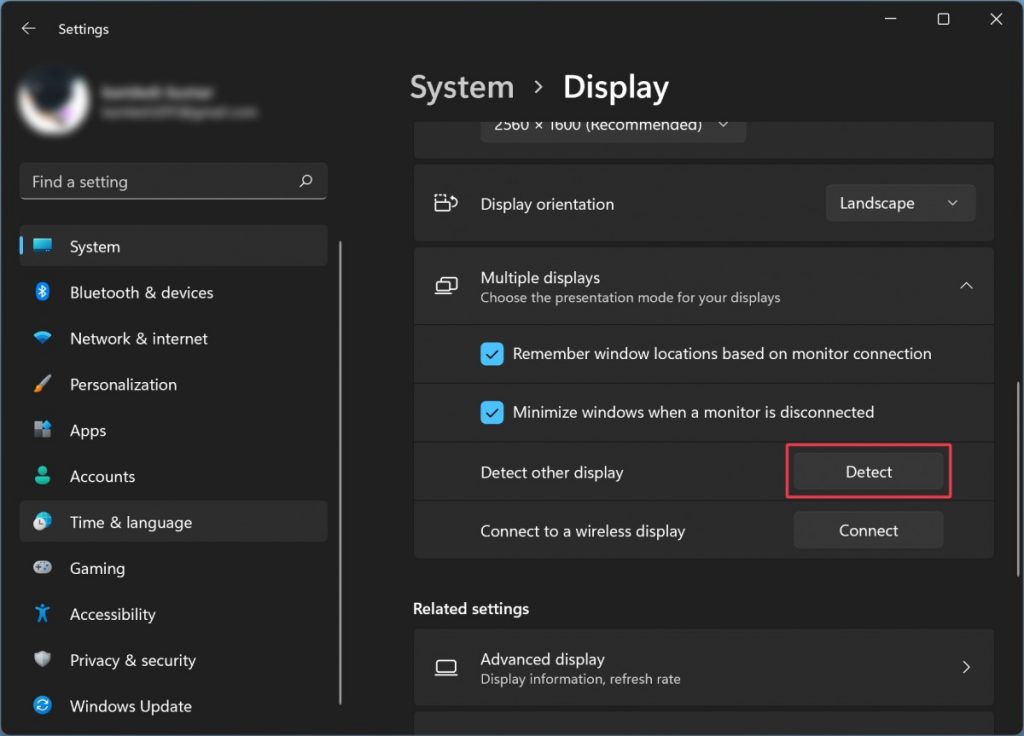Click the back arrow in Settings header

click(x=28, y=29)
